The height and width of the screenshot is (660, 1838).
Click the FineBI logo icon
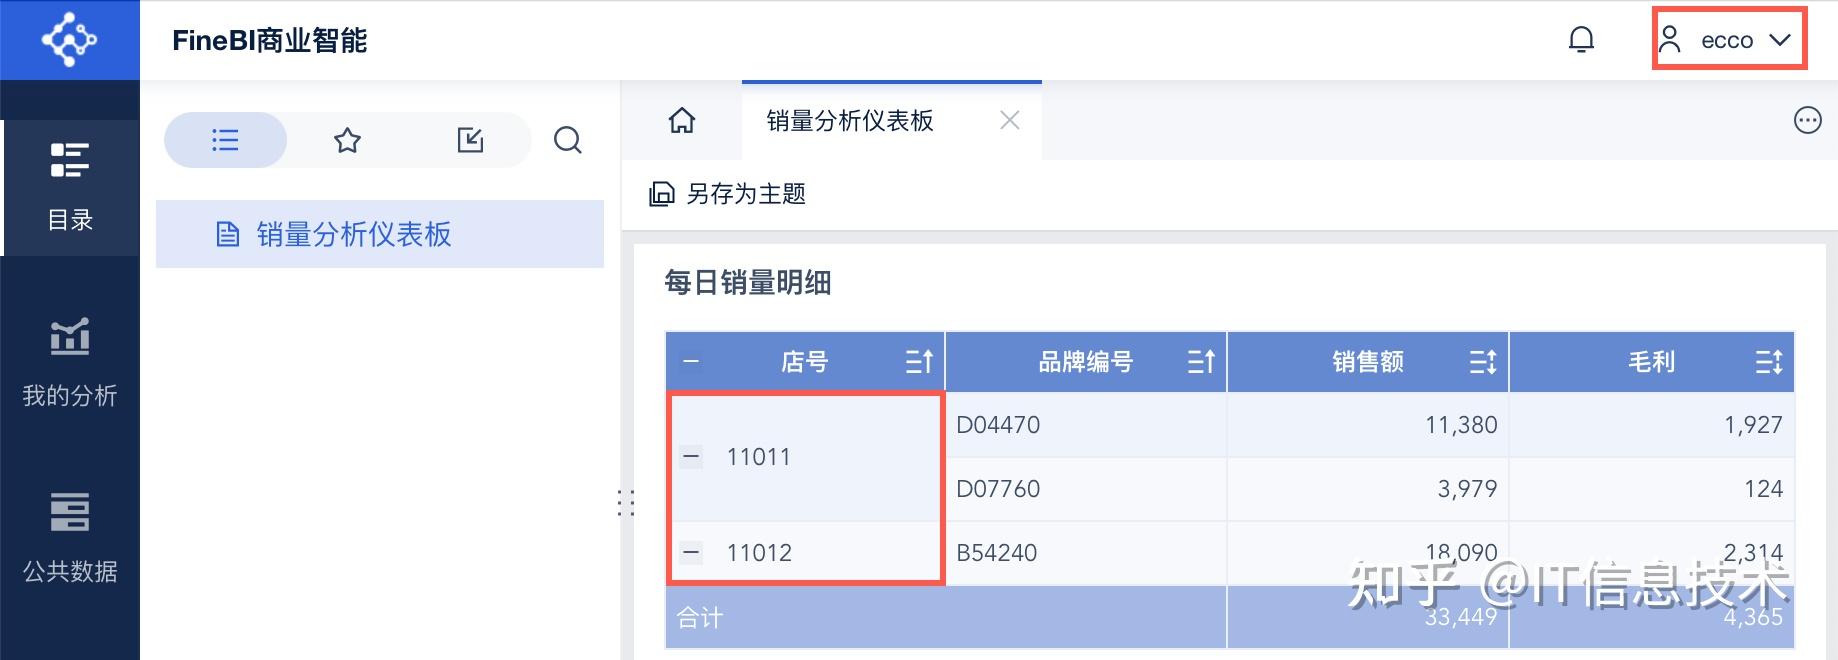[69, 40]
